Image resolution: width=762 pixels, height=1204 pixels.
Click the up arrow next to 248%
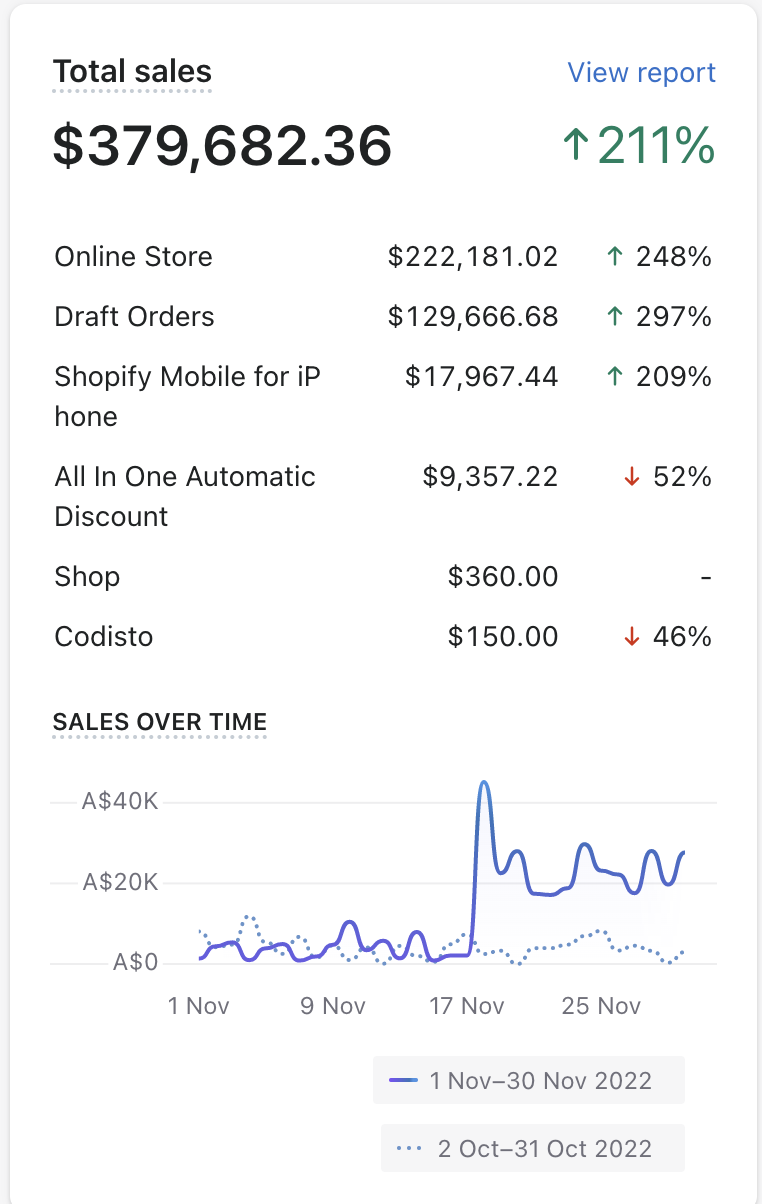point(615,257)
